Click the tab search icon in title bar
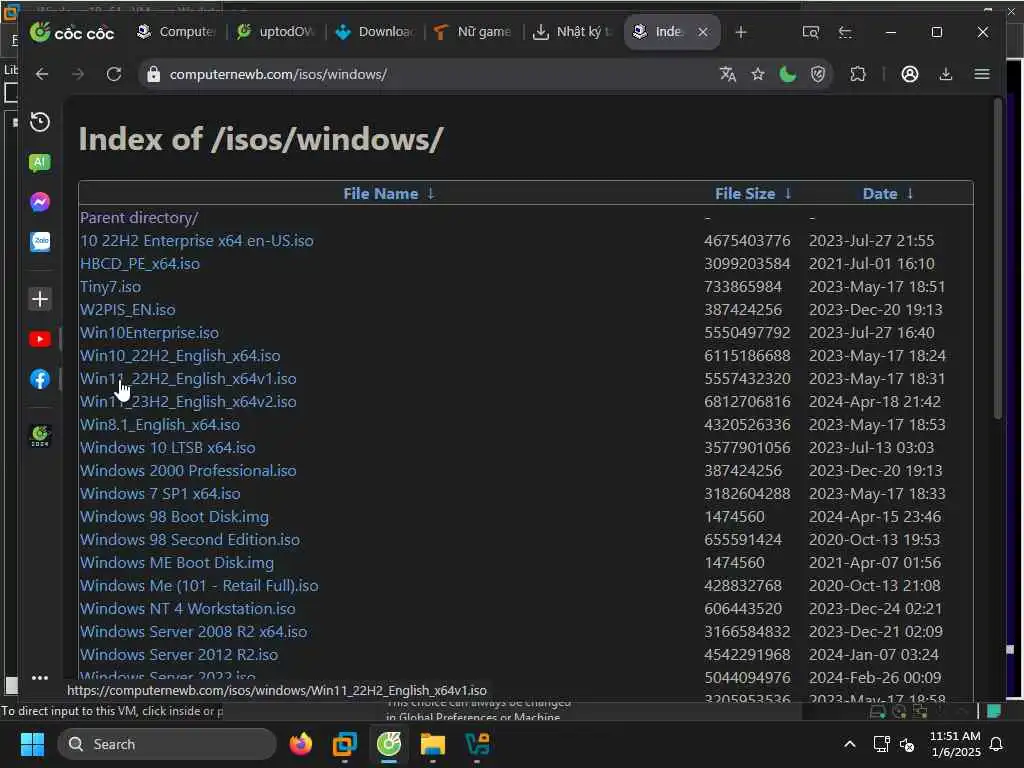 810,32
